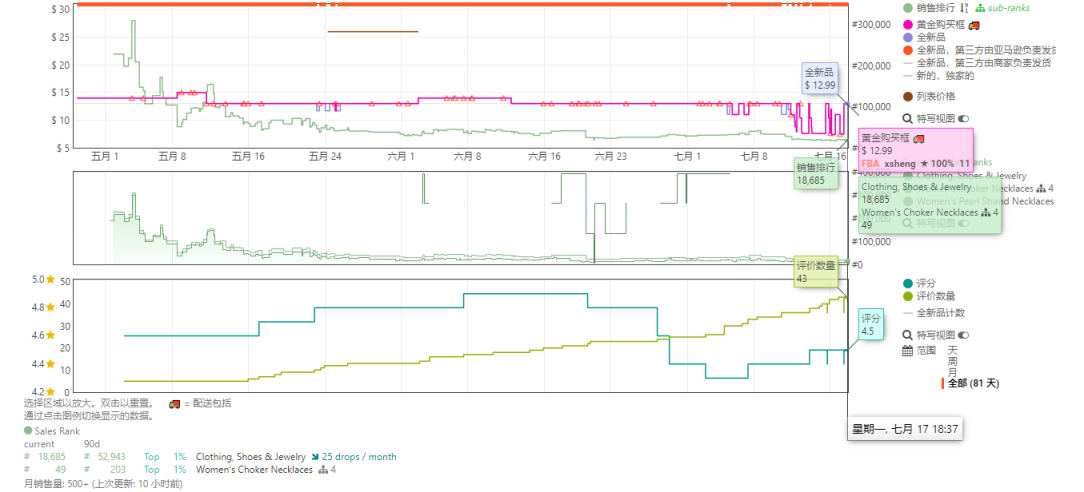
Task: Select the 天 range option
Action: click(952, 350)
